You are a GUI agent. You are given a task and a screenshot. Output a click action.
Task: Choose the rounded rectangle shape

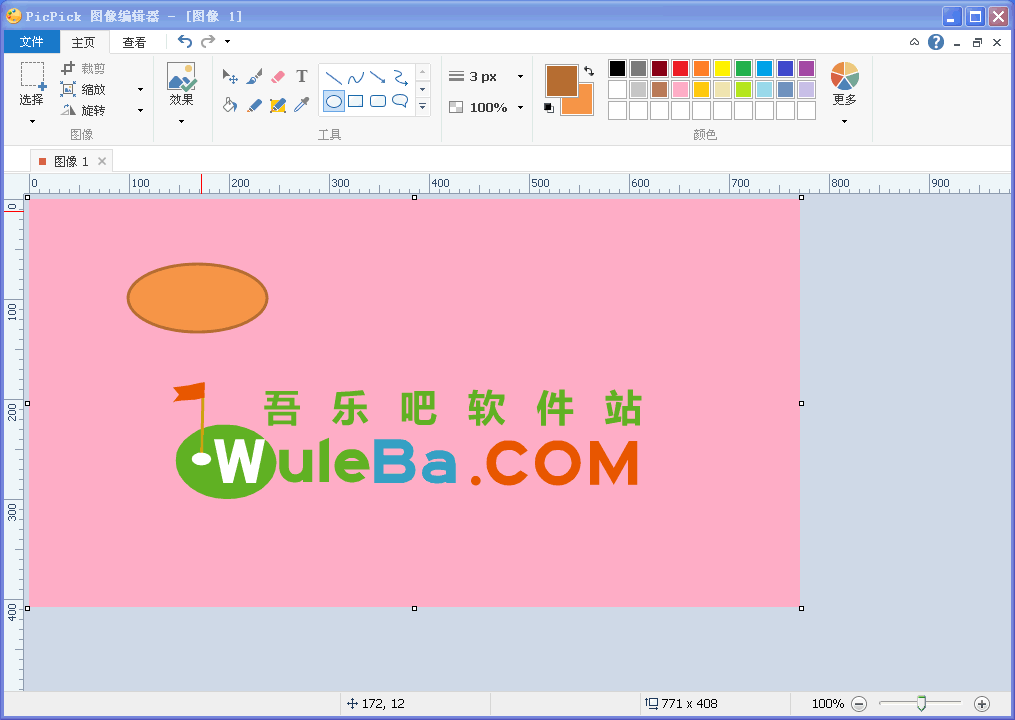tap(377, 101)
